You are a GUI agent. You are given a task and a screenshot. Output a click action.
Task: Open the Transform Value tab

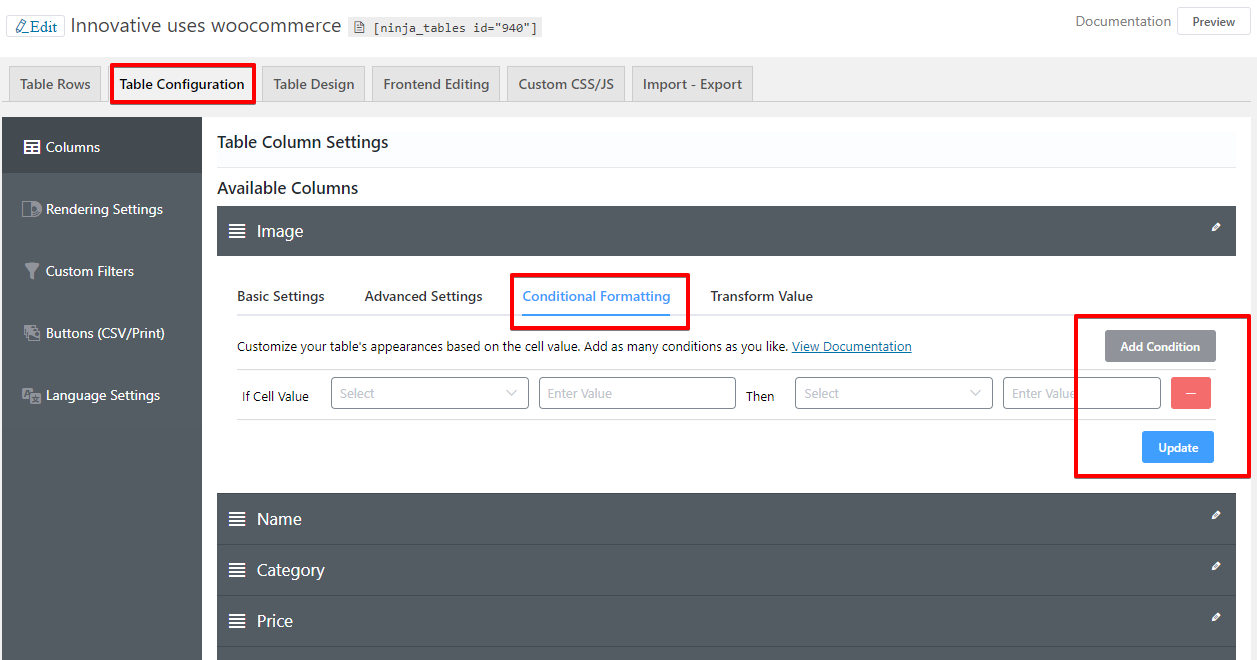click(761, 296)
